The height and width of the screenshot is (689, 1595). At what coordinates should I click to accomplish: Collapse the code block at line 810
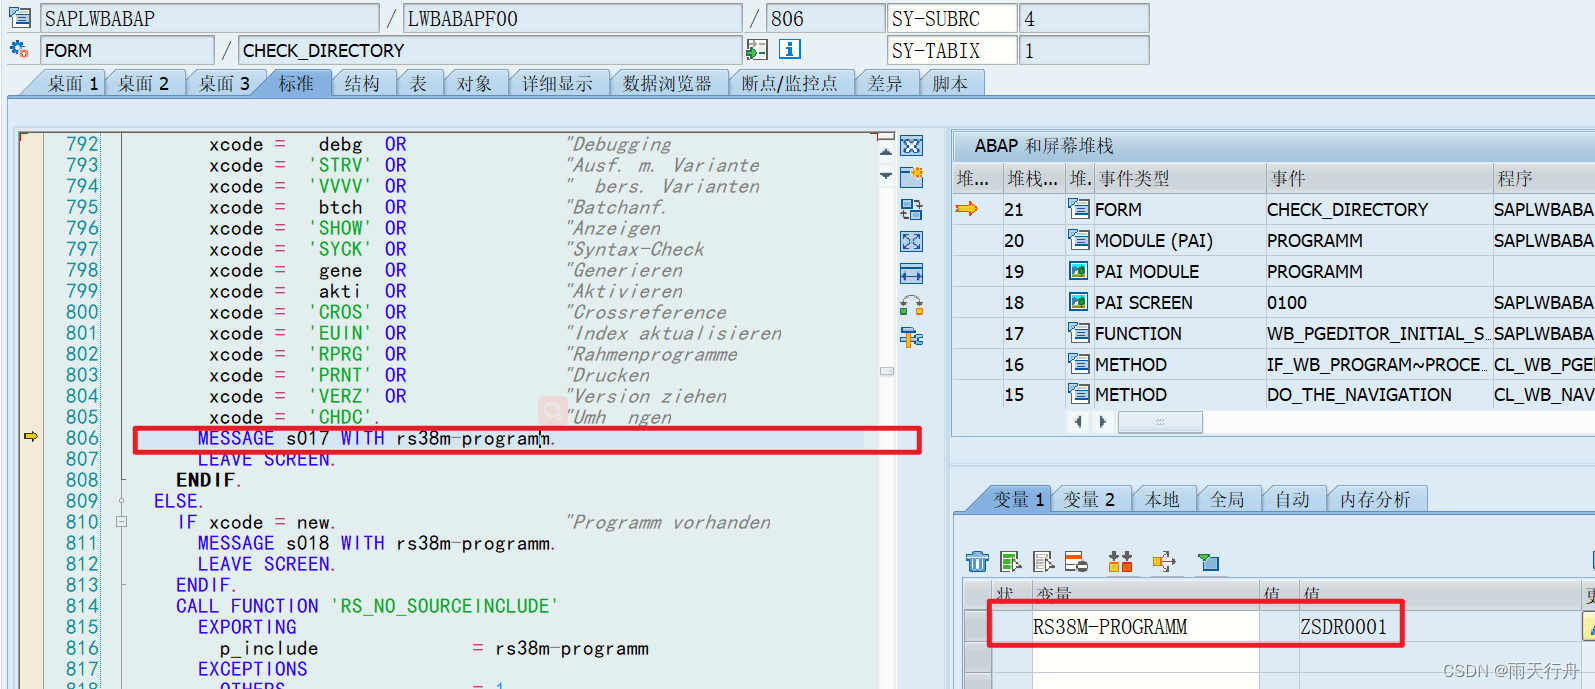click(122, 522)
